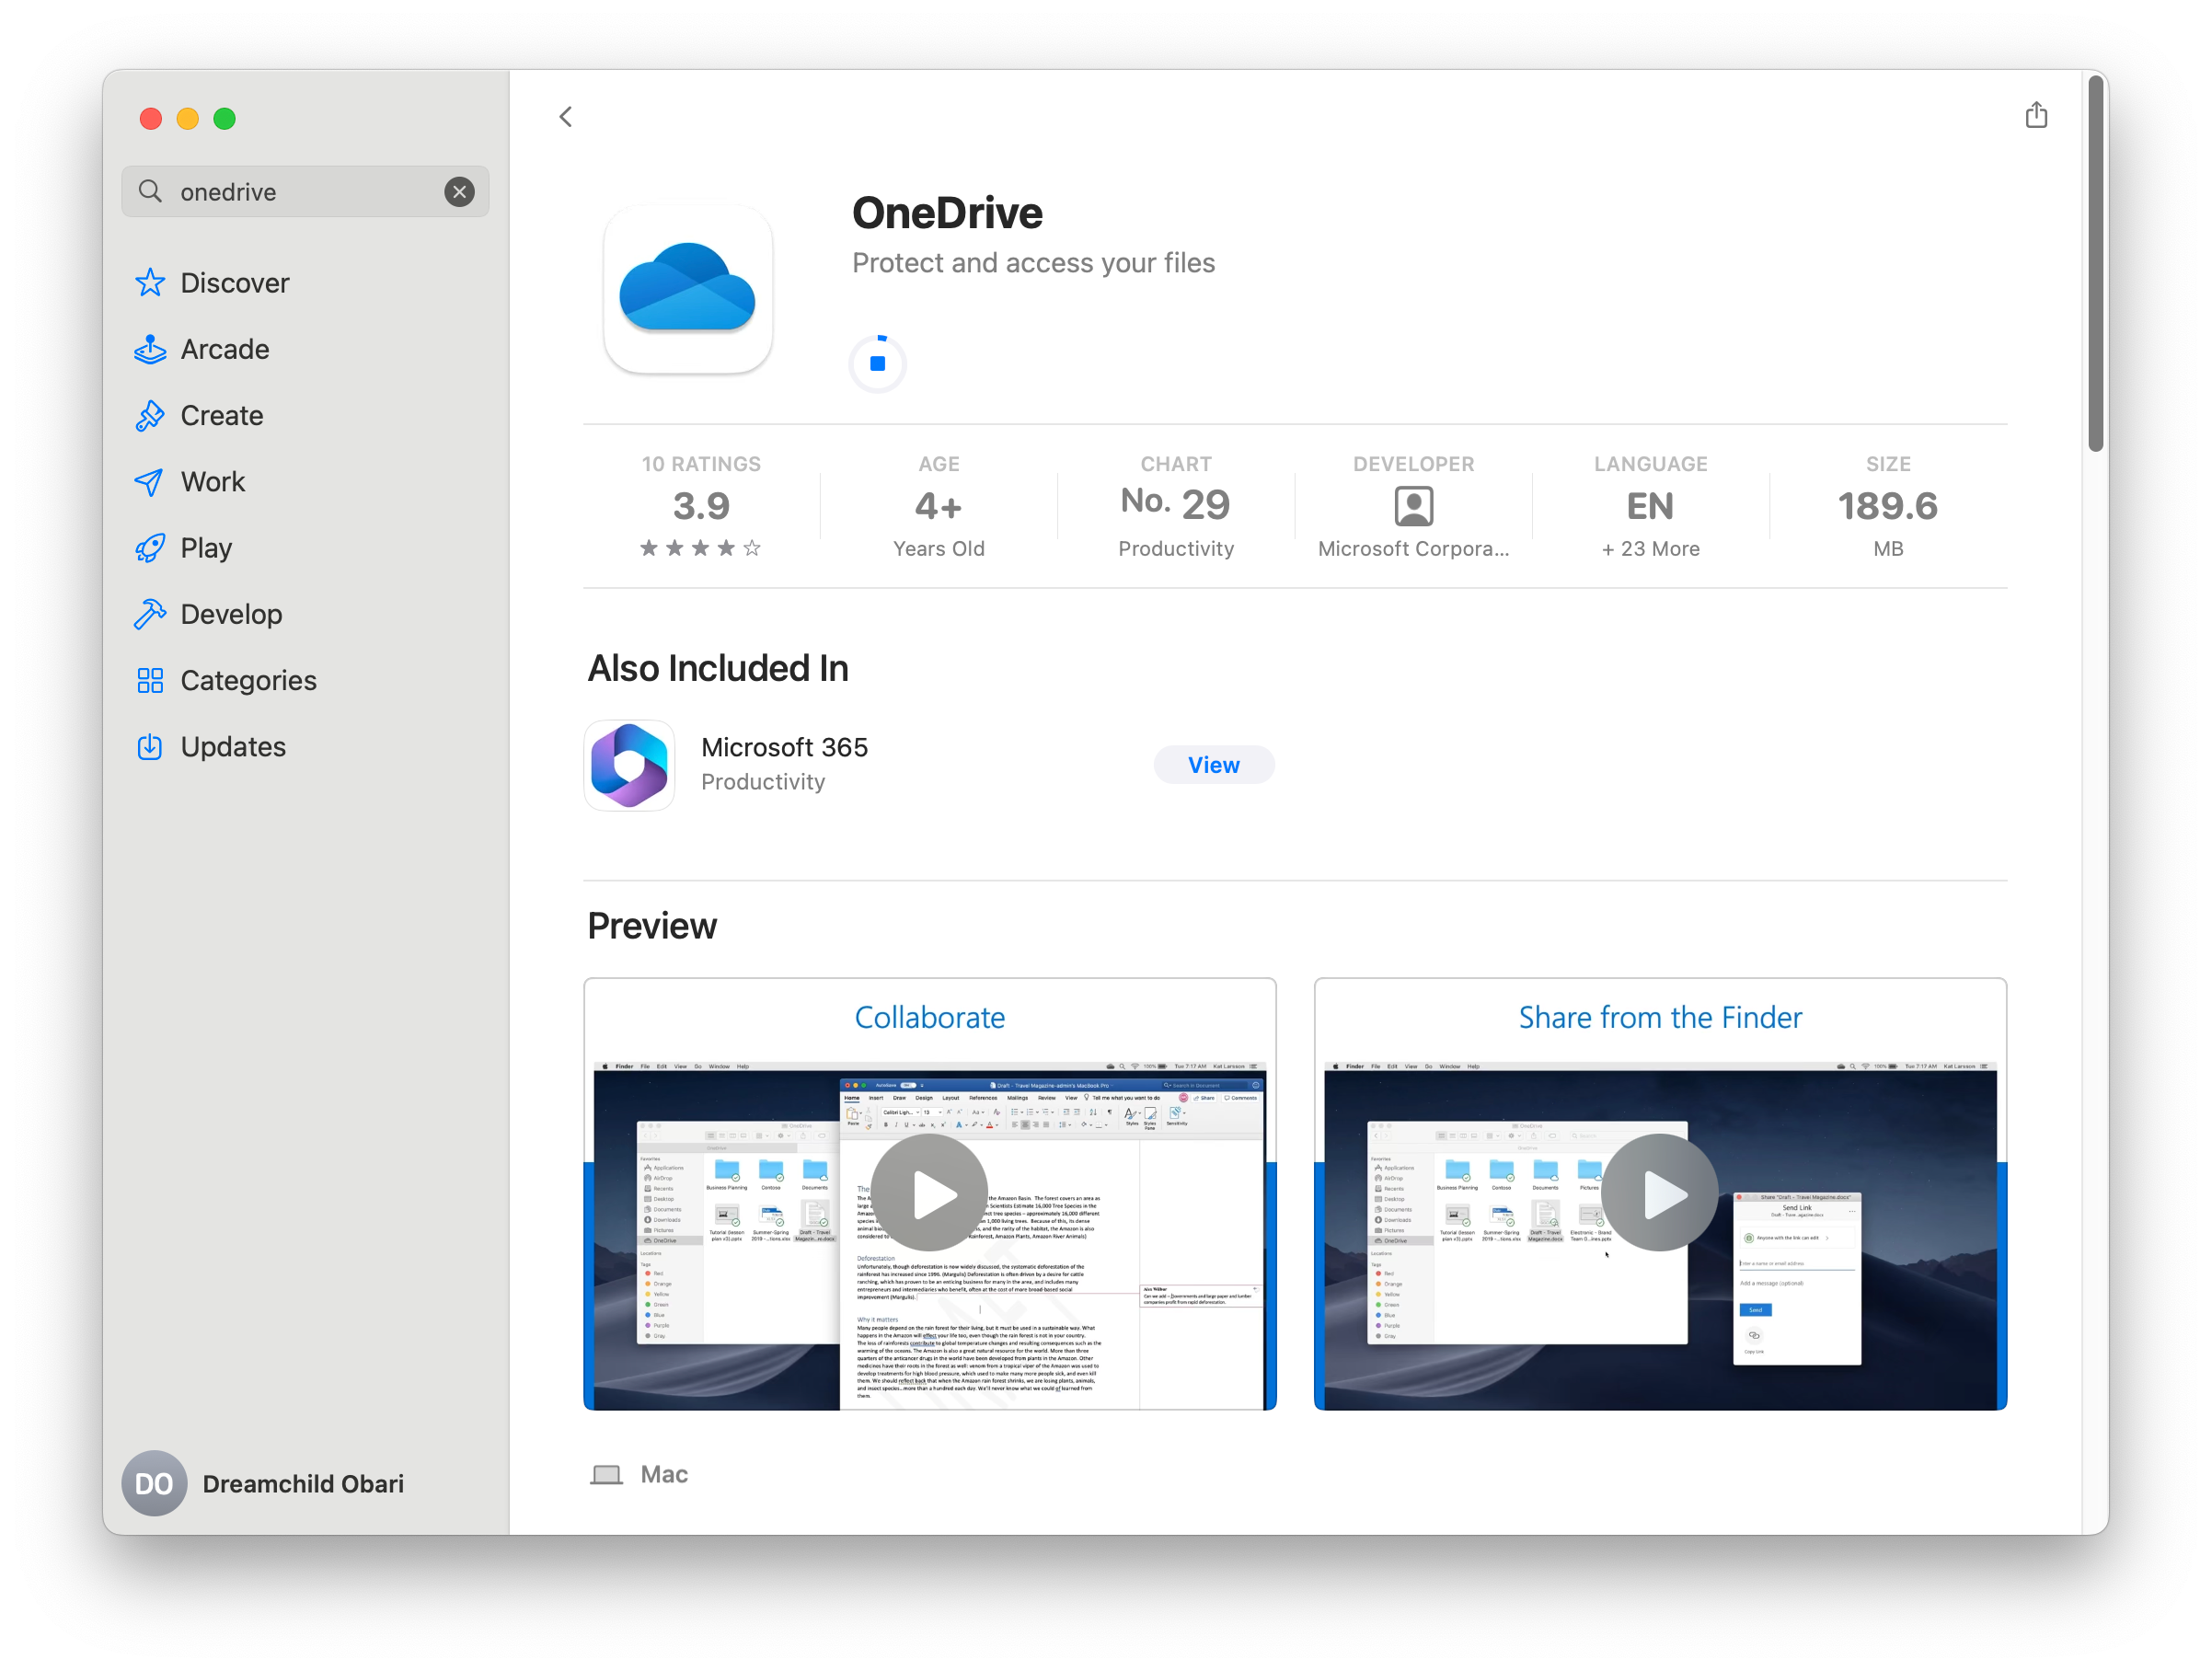Go to the Create section
The image size is (2212, 1671).
coord(220,415)
